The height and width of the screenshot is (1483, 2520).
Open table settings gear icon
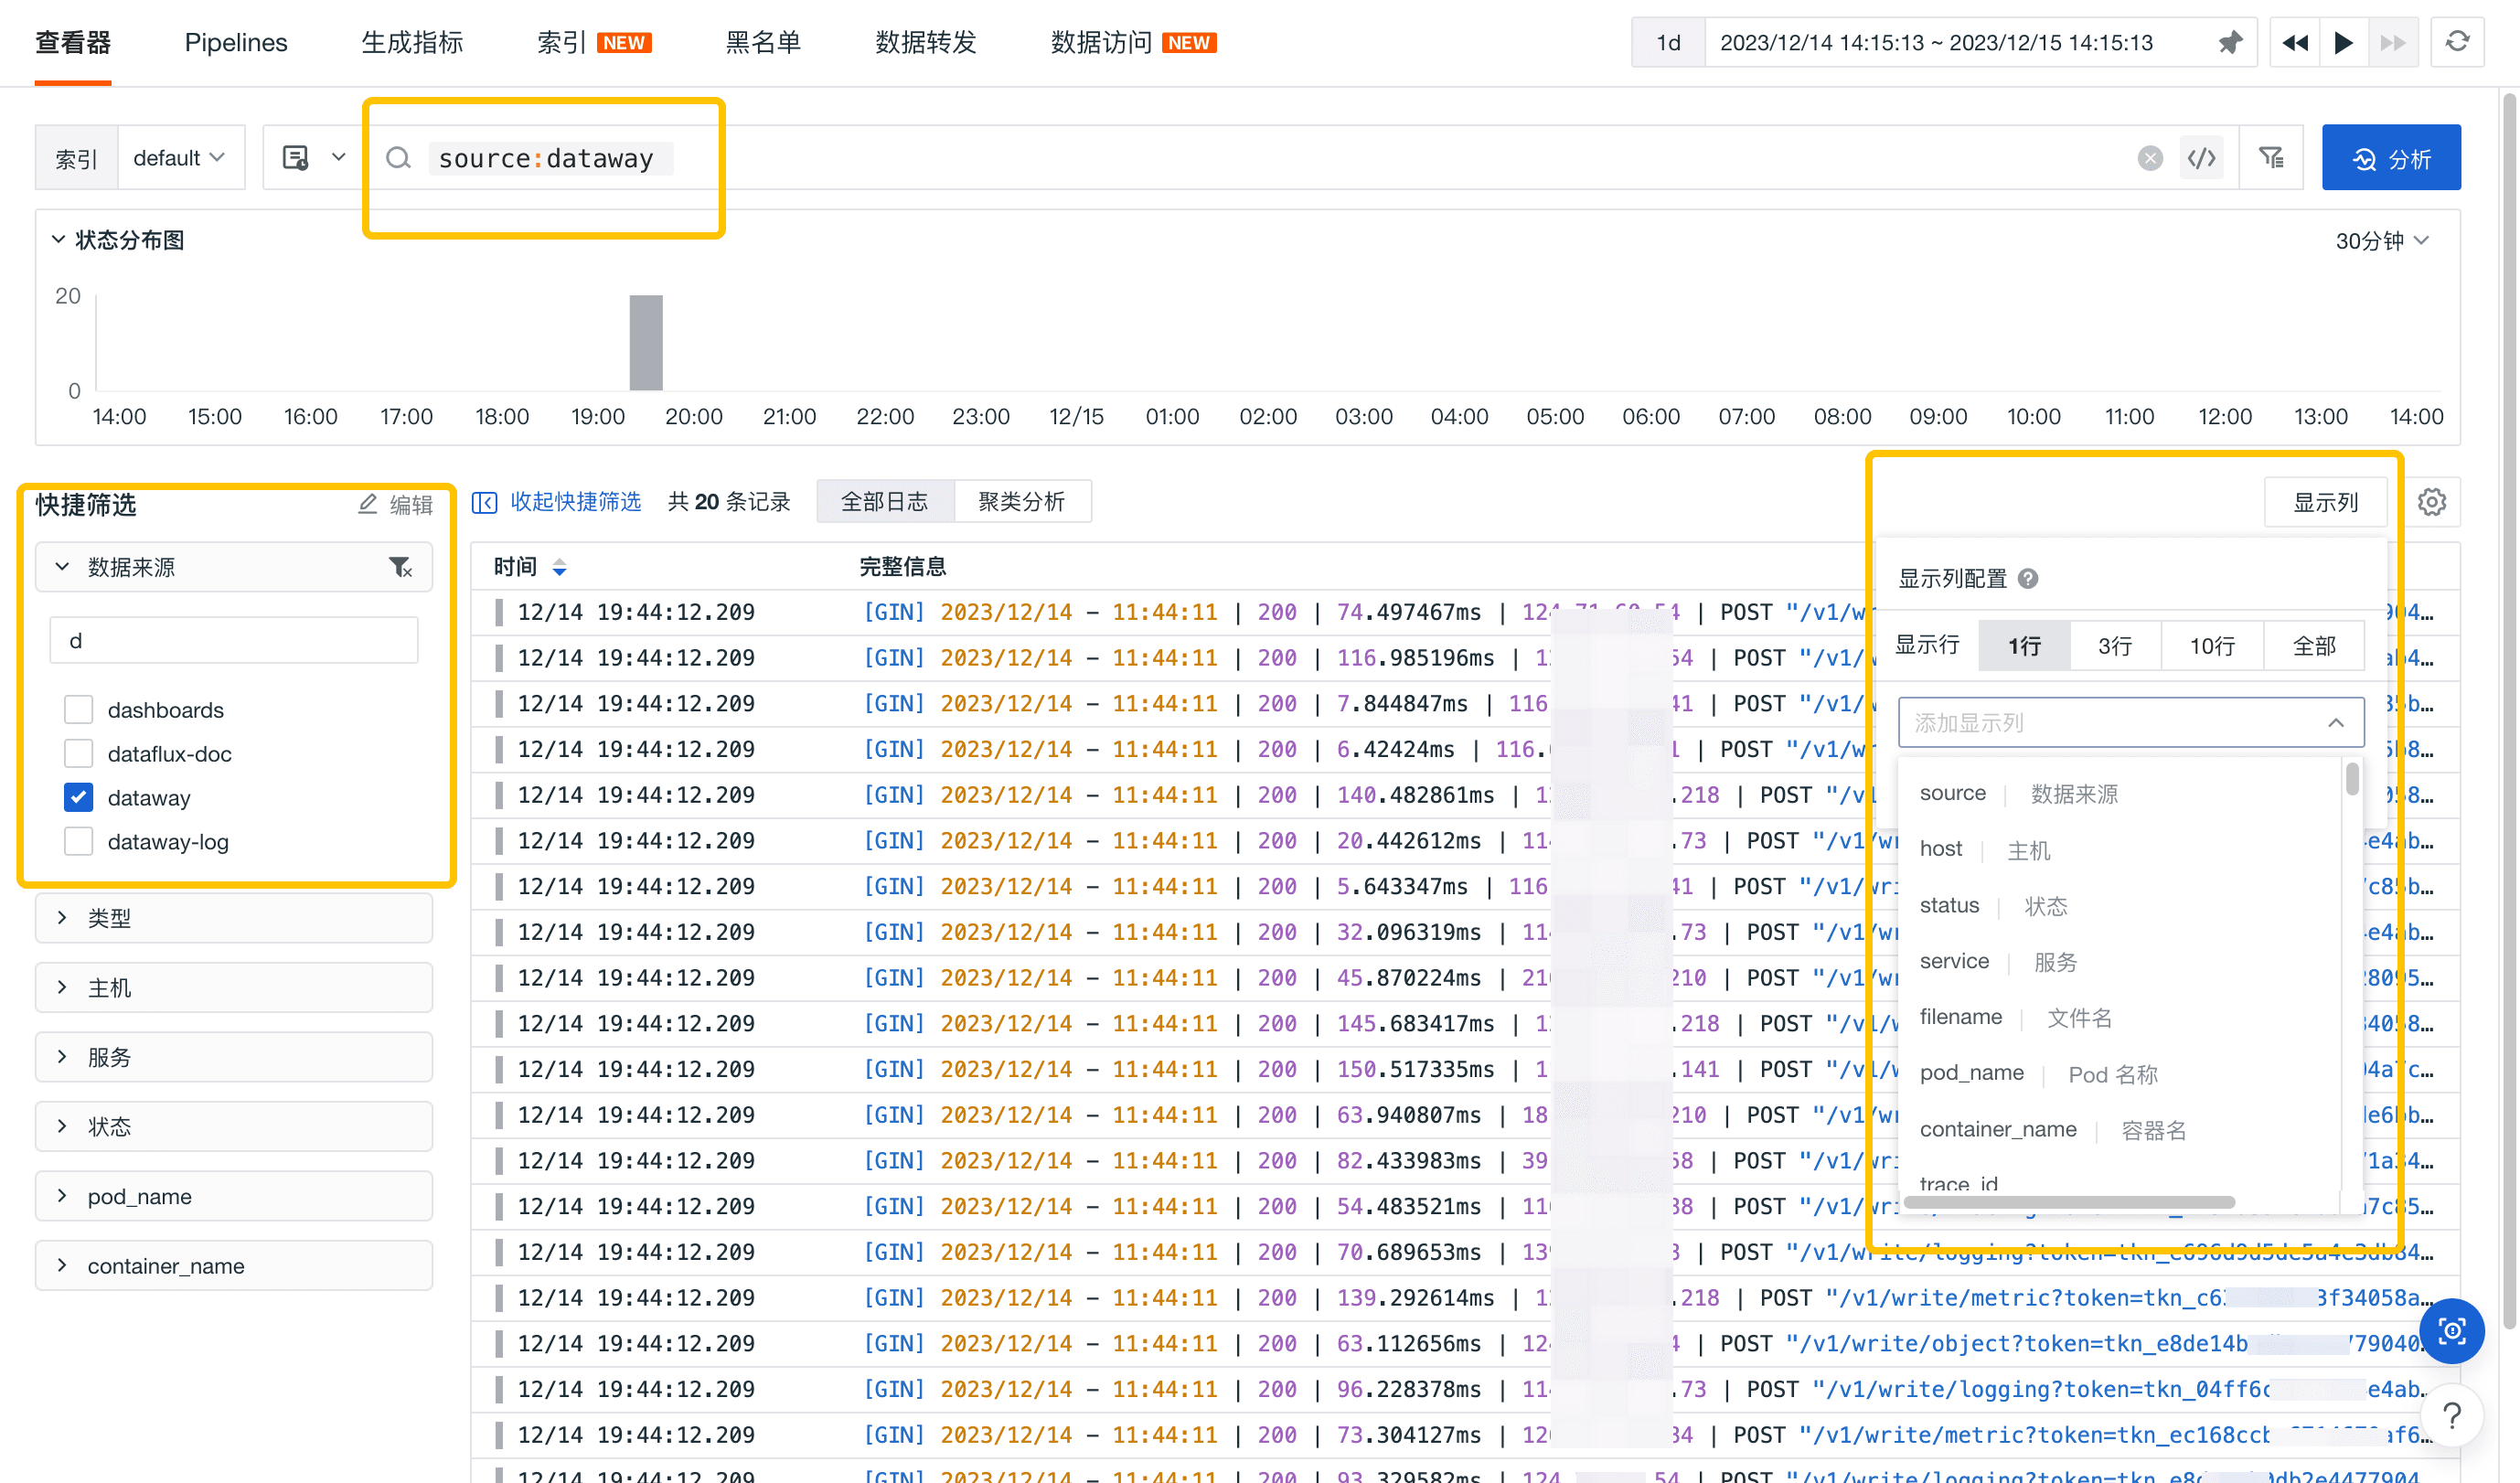pos(2431,502)
